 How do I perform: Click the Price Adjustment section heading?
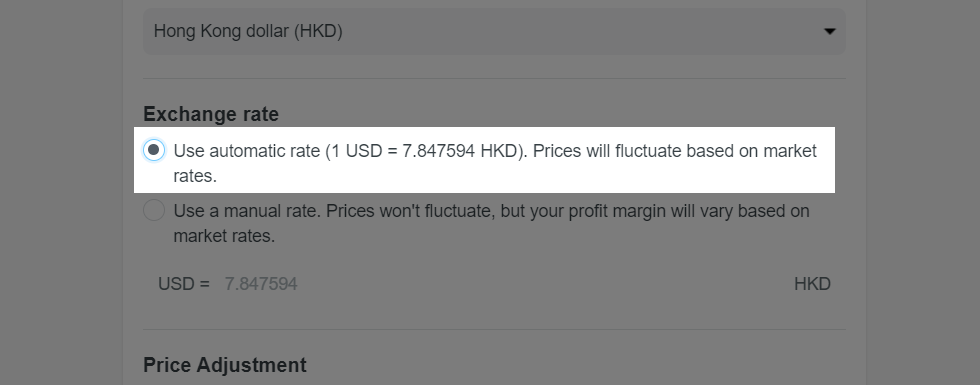[x=224, y=365]
